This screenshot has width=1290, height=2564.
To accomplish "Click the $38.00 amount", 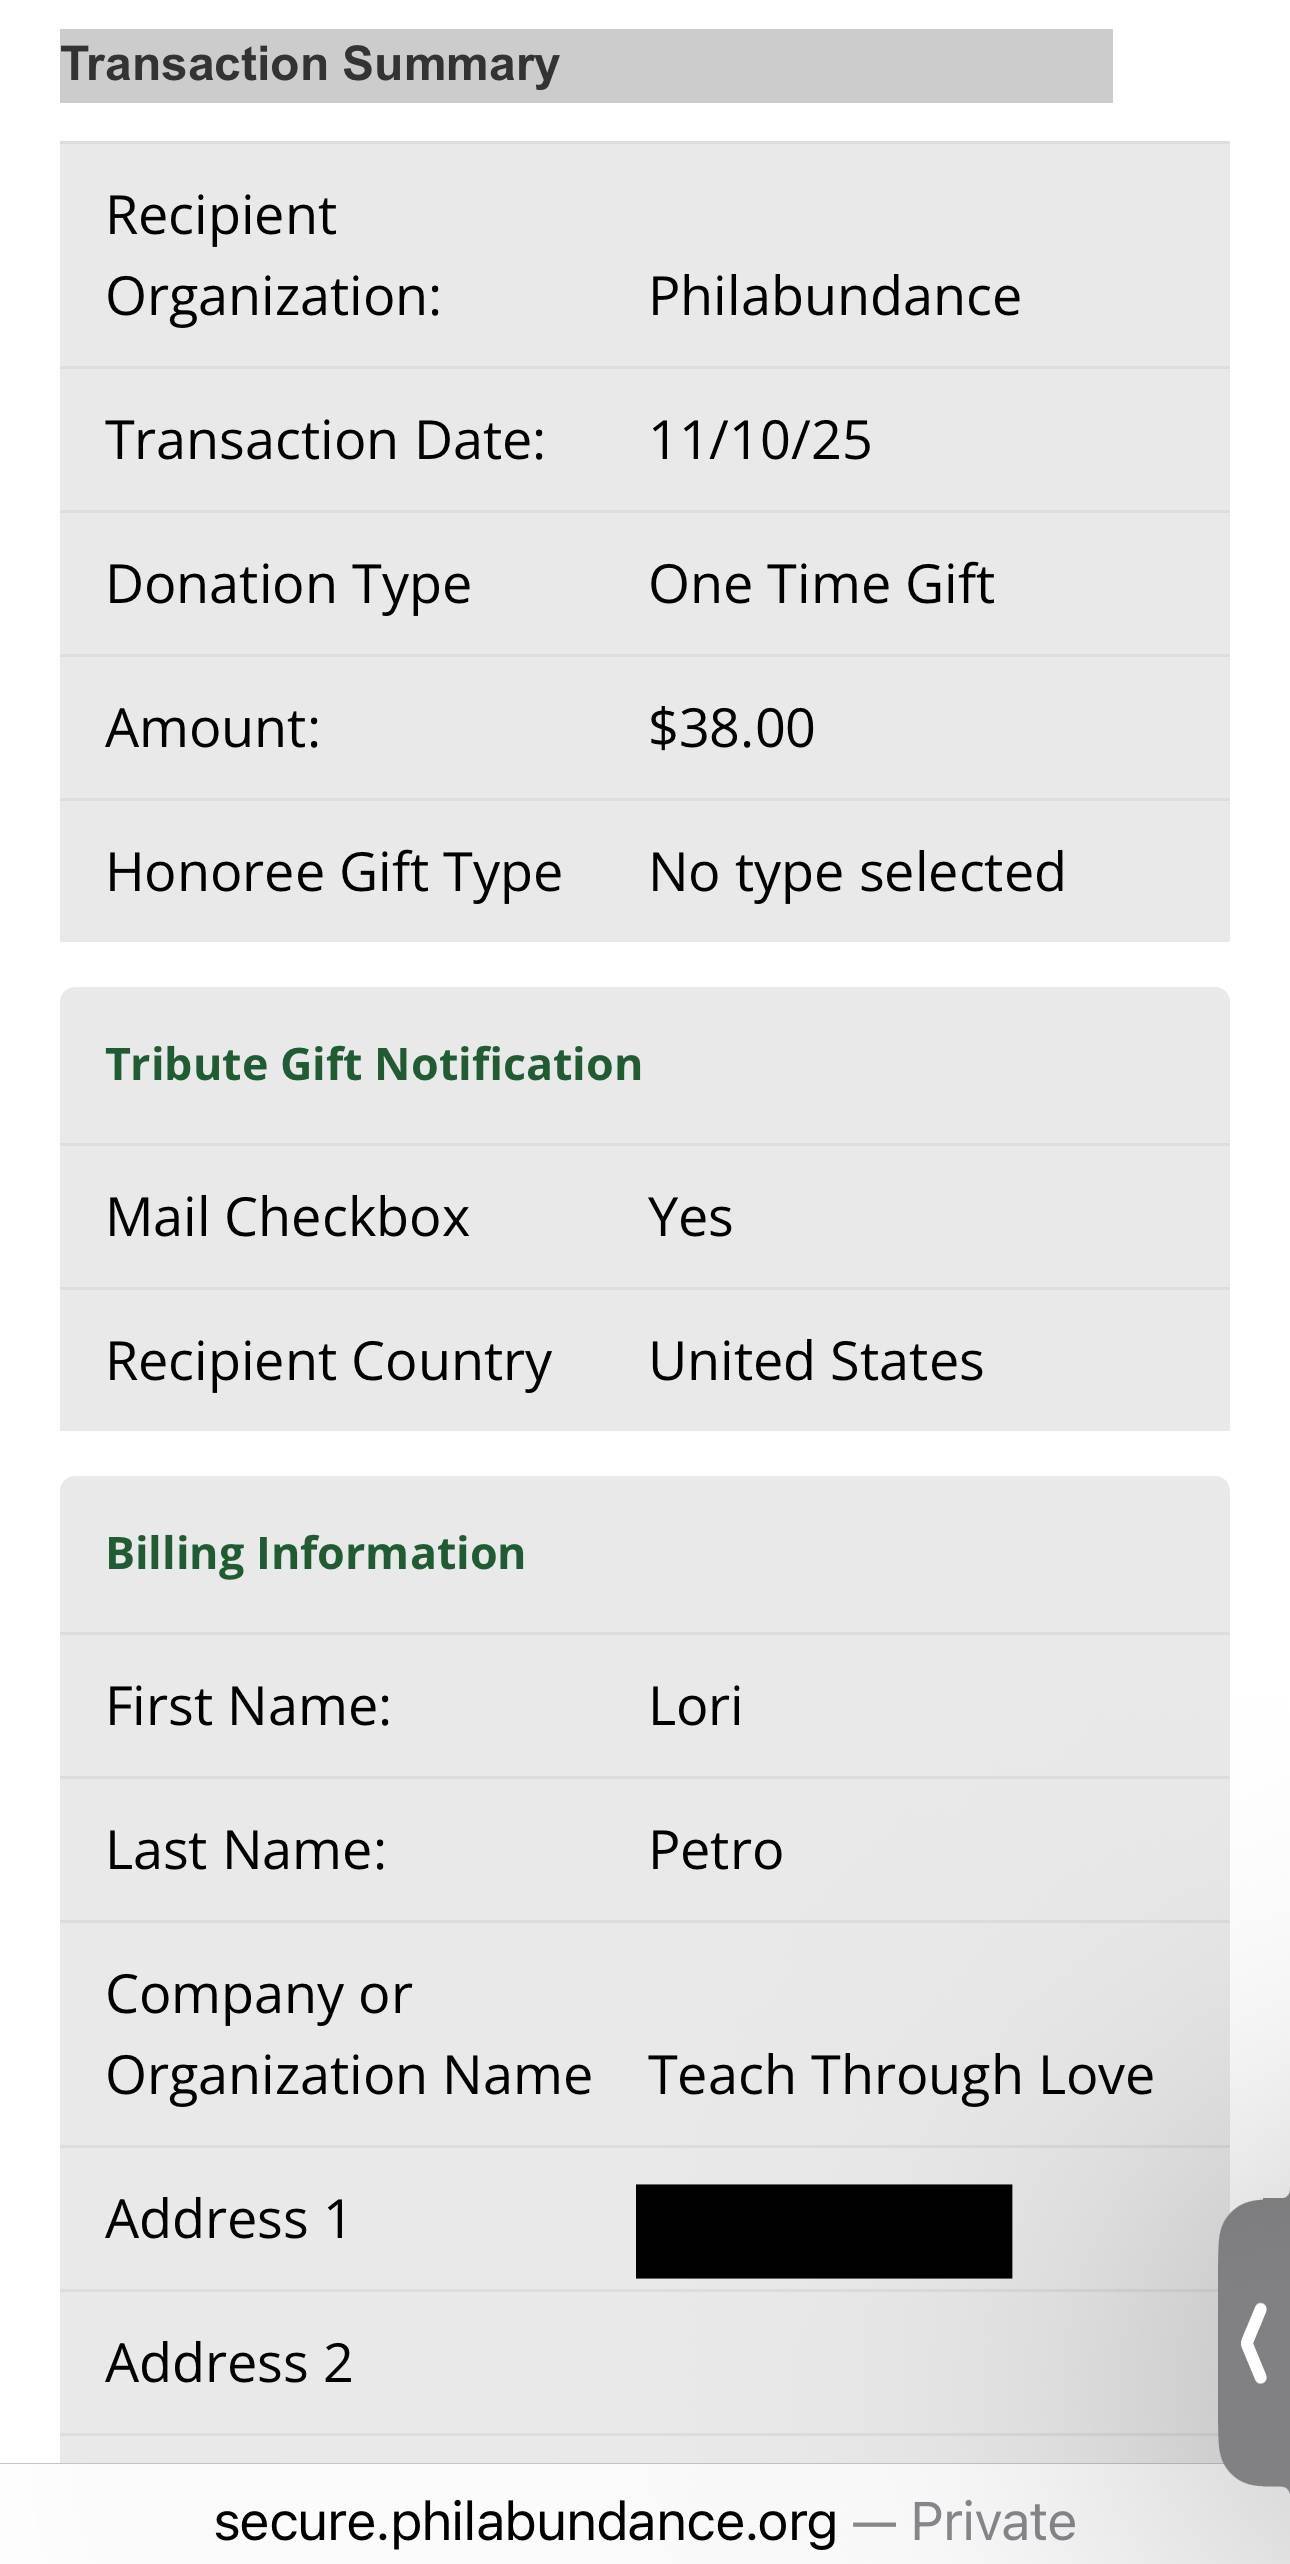I will point(731,728).
